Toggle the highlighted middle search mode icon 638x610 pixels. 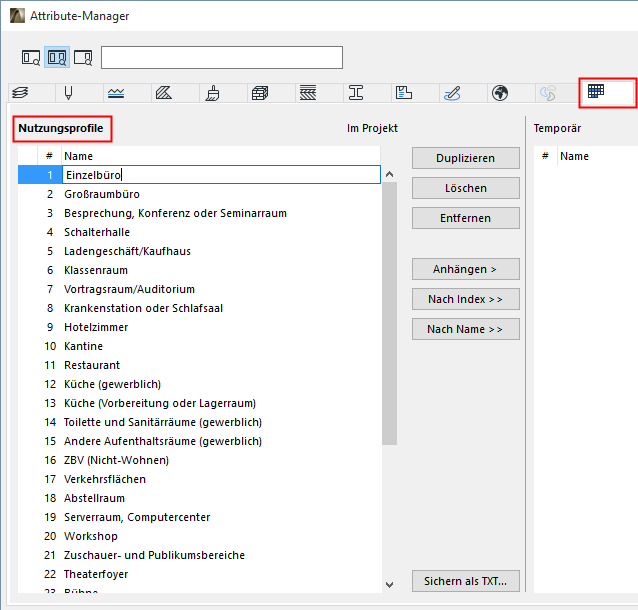click(57, 57)
